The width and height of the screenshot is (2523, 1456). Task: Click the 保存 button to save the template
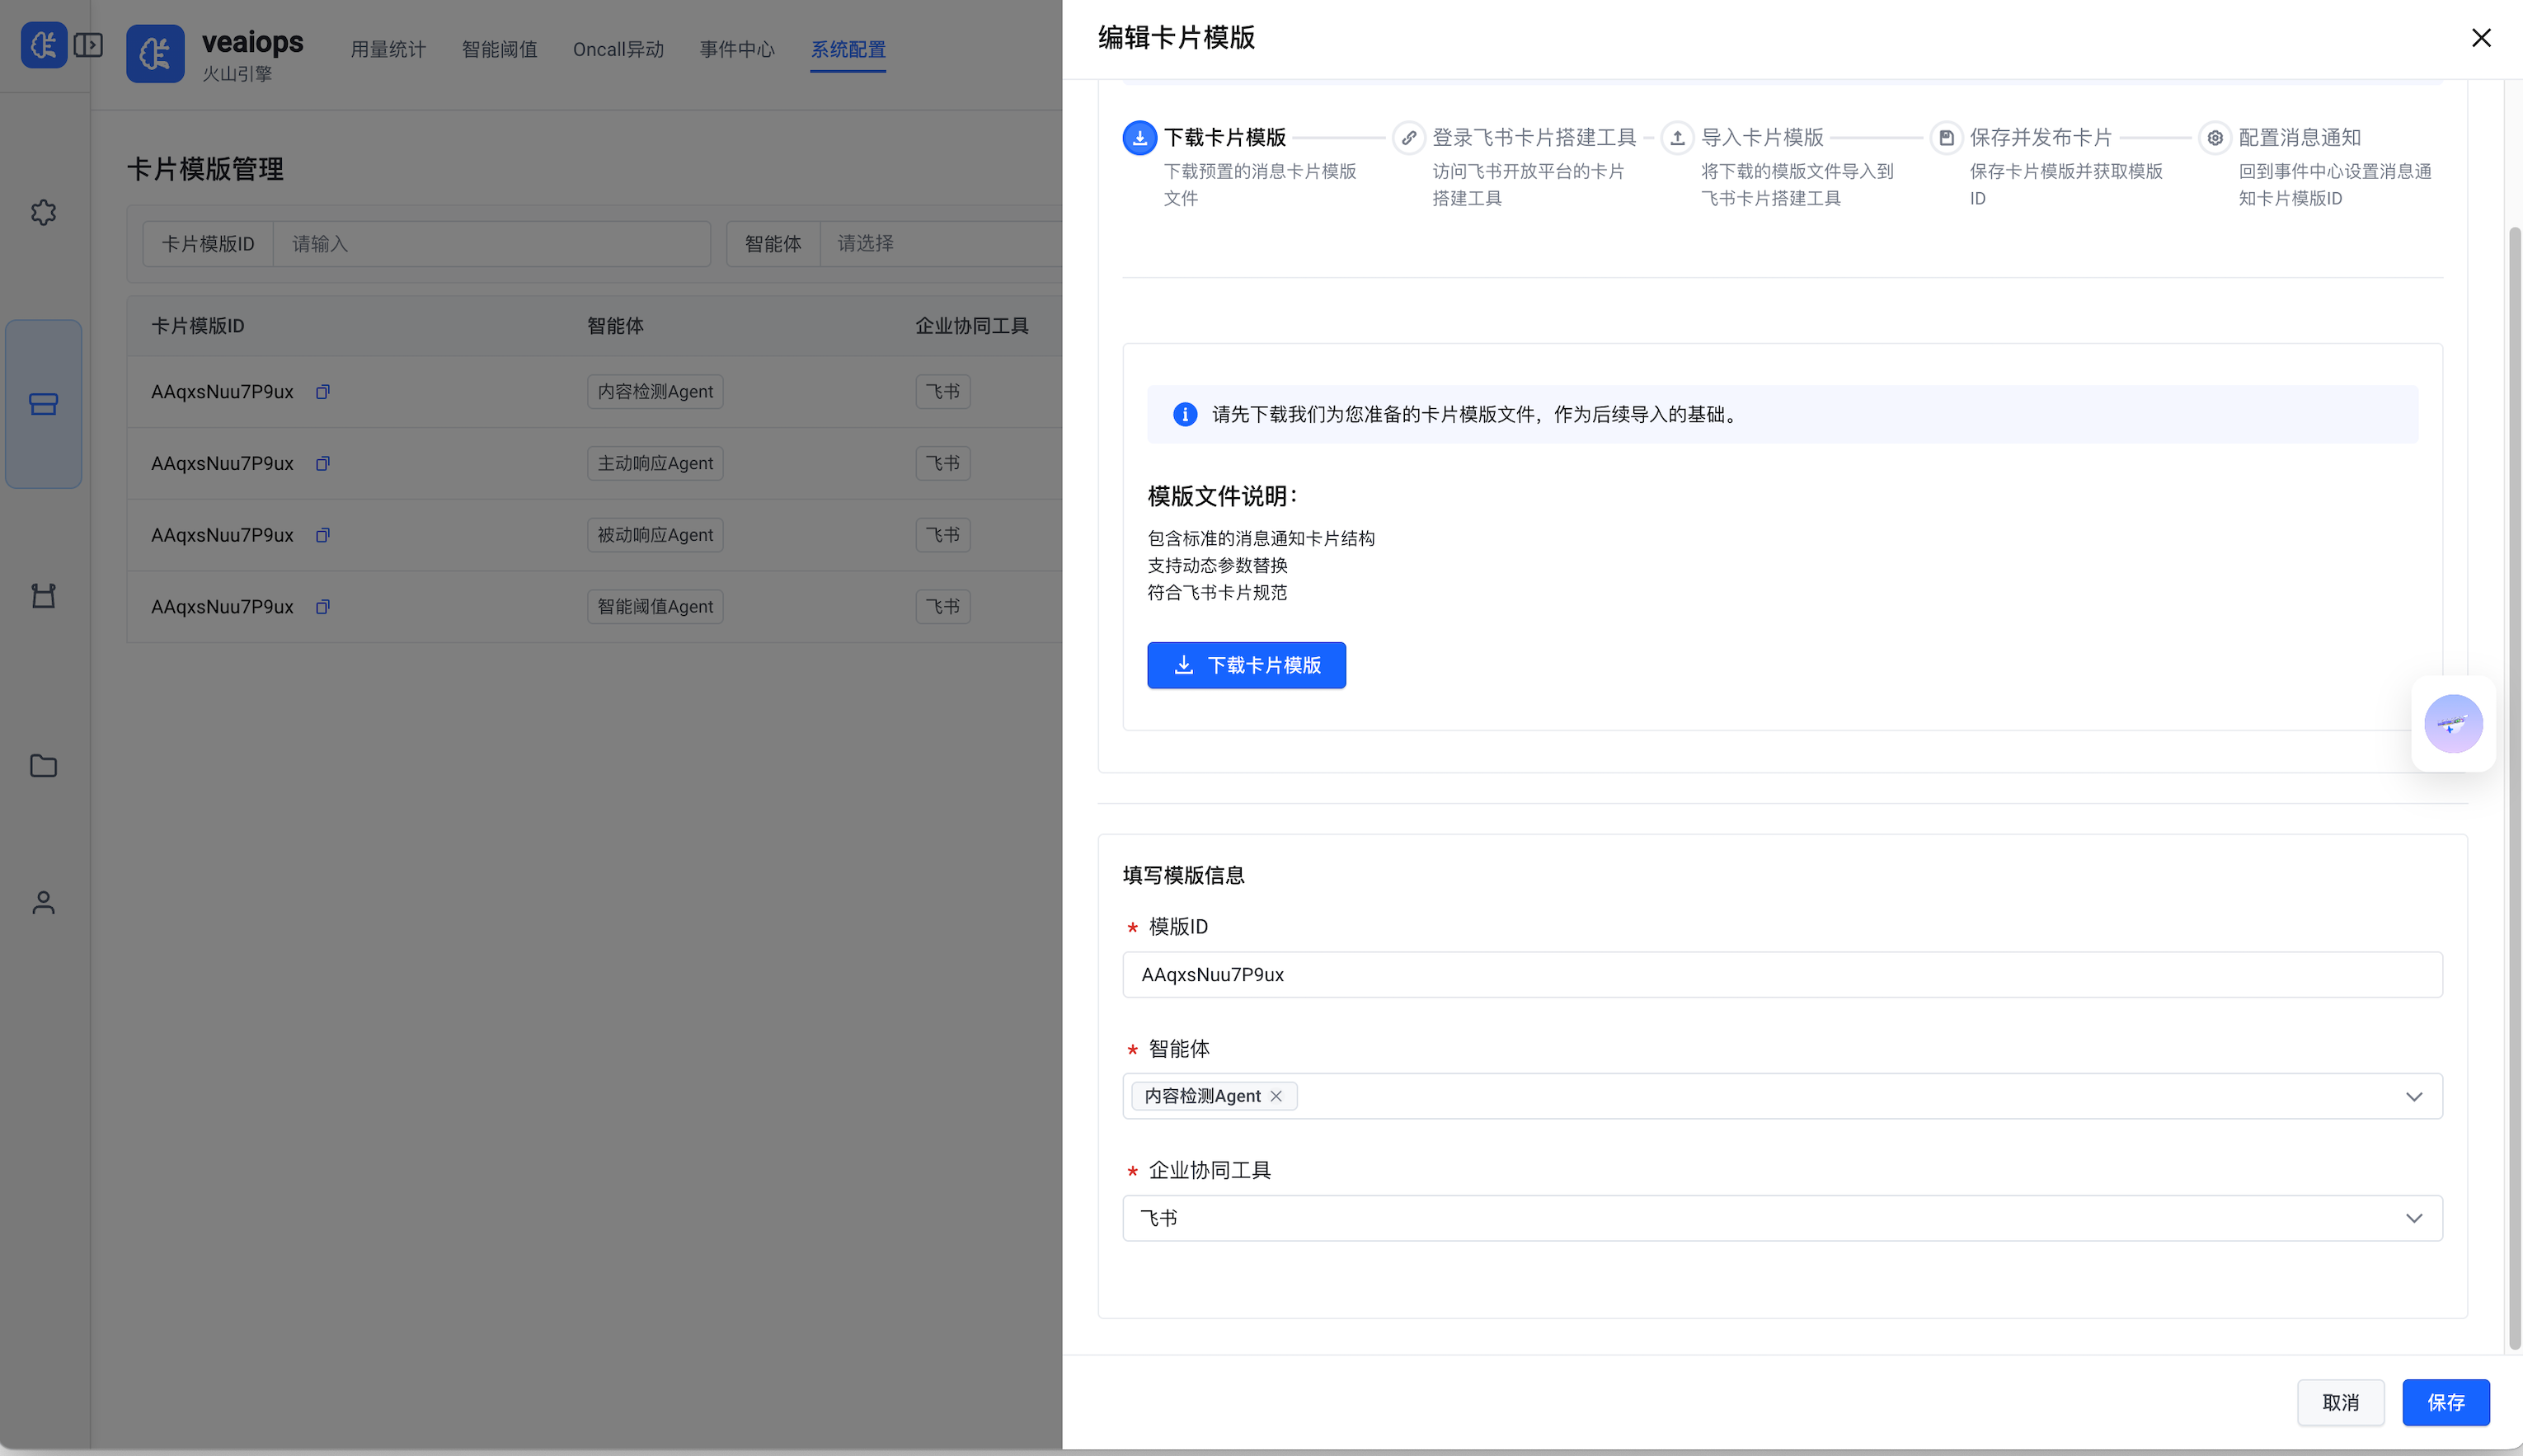click(x=2445, y=1402)
